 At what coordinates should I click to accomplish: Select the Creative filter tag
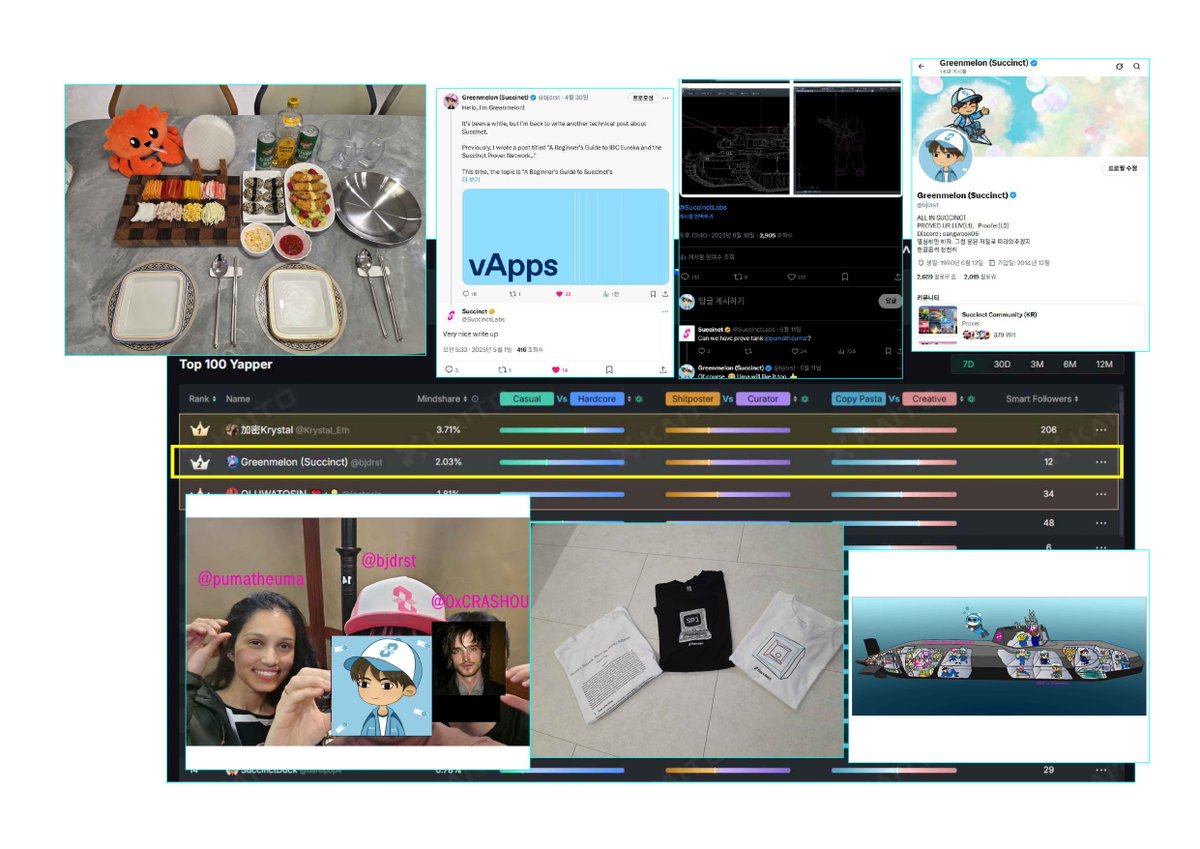coord(929,399)
